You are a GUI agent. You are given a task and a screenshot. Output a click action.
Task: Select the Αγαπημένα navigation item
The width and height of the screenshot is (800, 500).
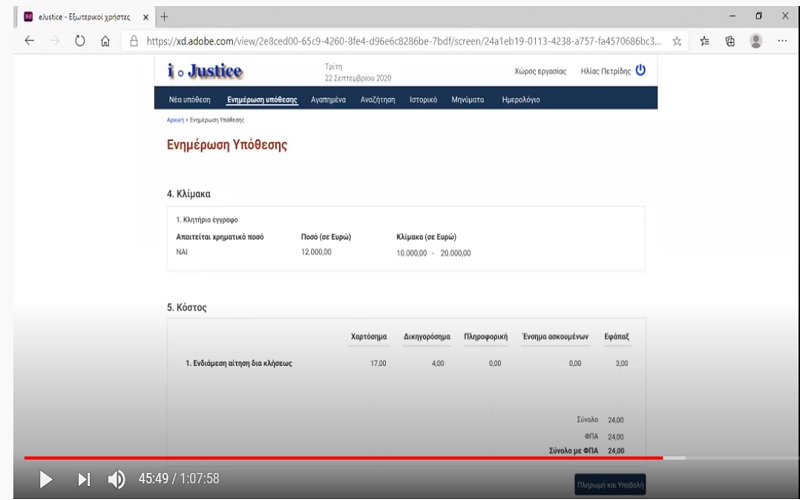[329, 100]
